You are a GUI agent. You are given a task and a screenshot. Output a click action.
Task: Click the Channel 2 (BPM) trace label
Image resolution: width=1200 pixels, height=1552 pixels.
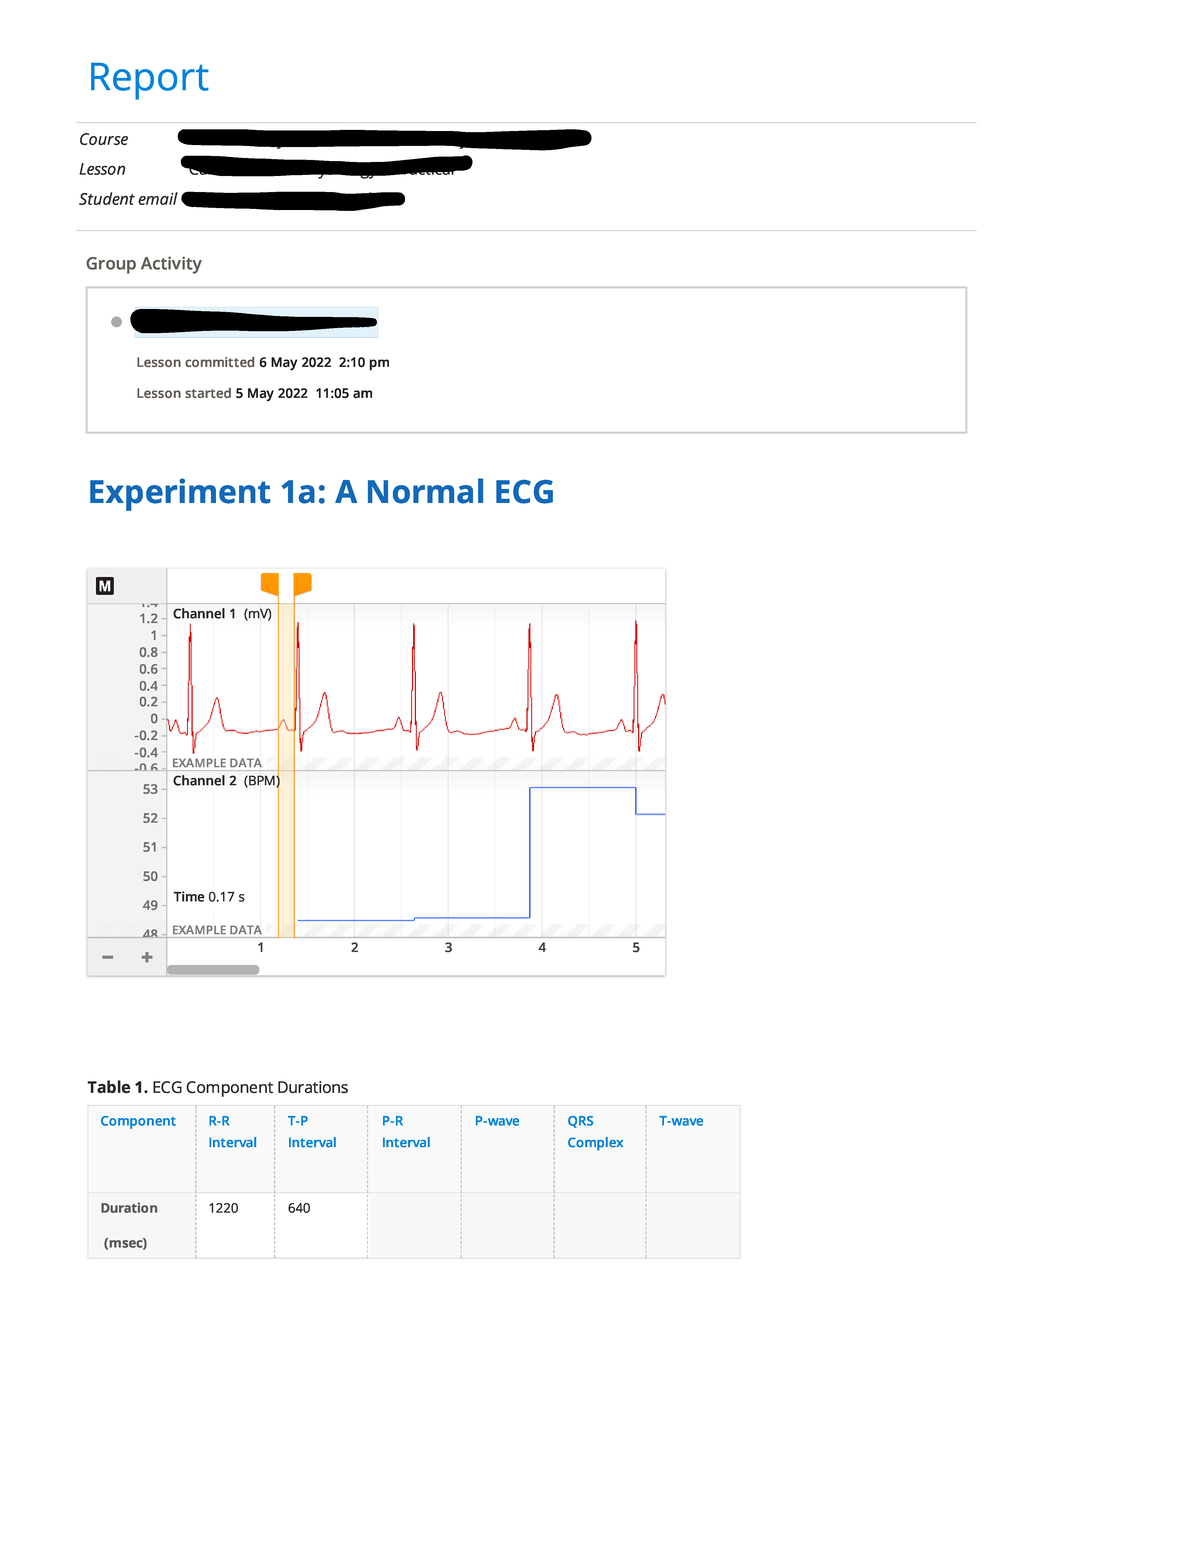[224, 780]
